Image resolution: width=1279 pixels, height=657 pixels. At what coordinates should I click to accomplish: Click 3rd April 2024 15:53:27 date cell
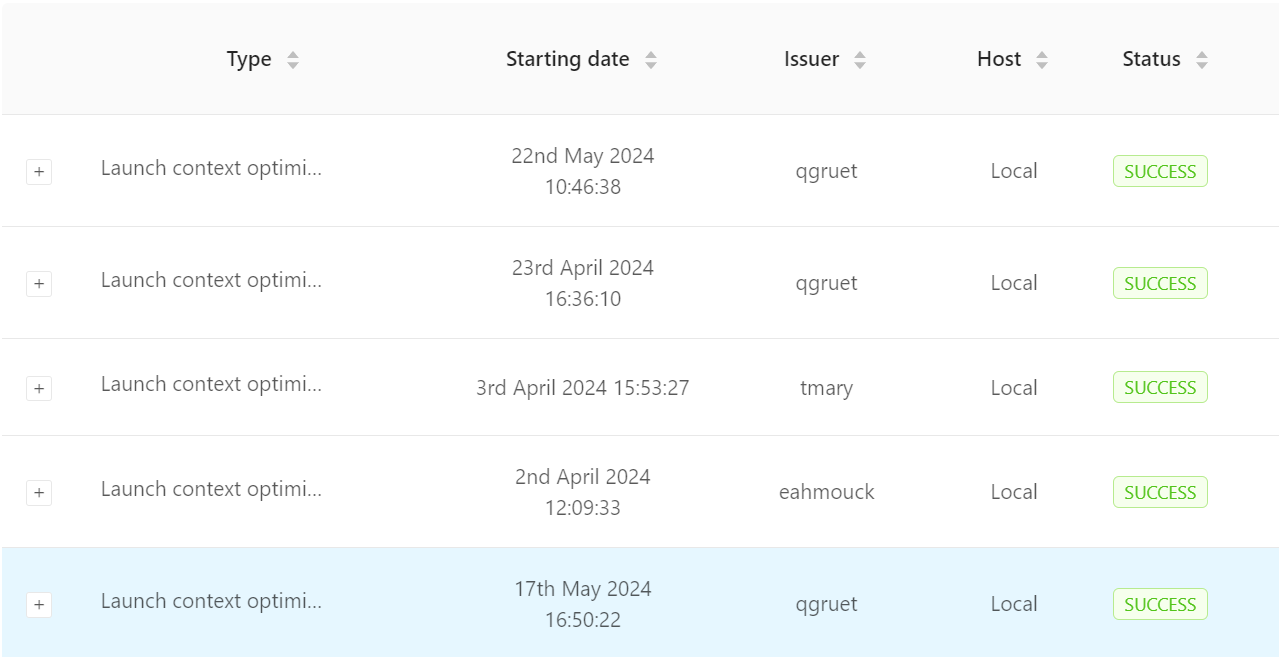[583, 388]
